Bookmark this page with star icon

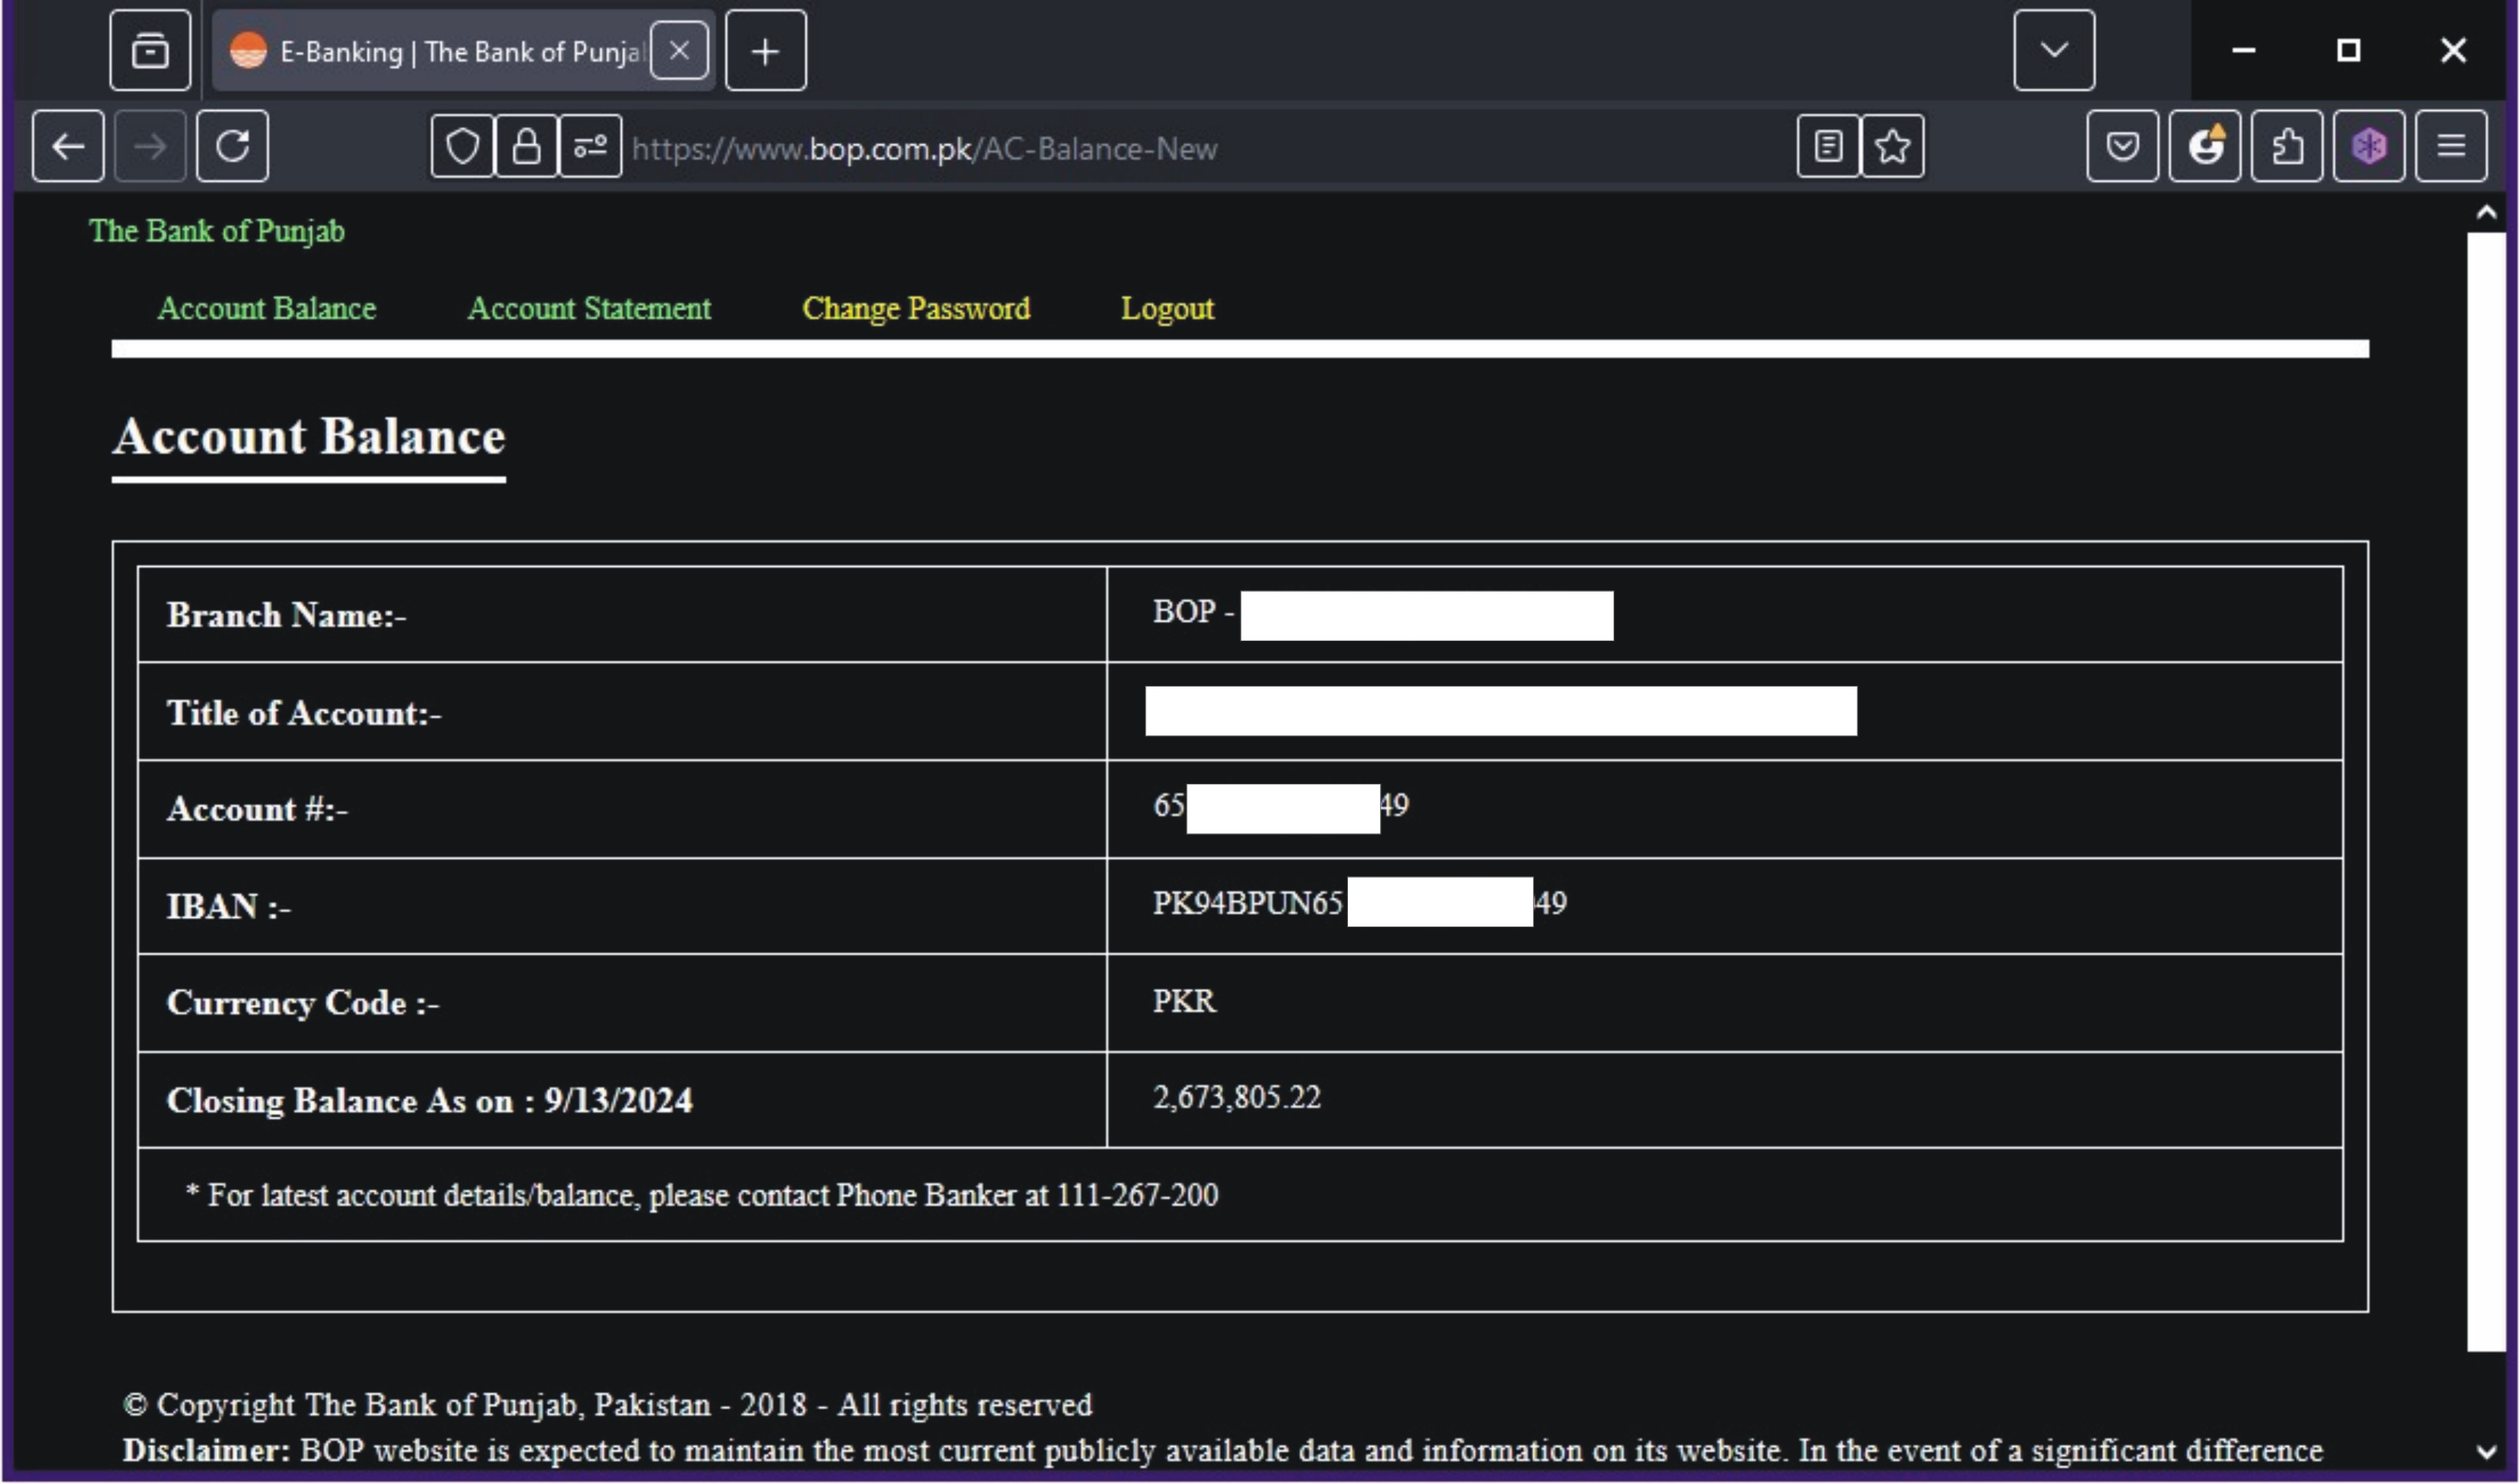click(x=1892, y=147)
